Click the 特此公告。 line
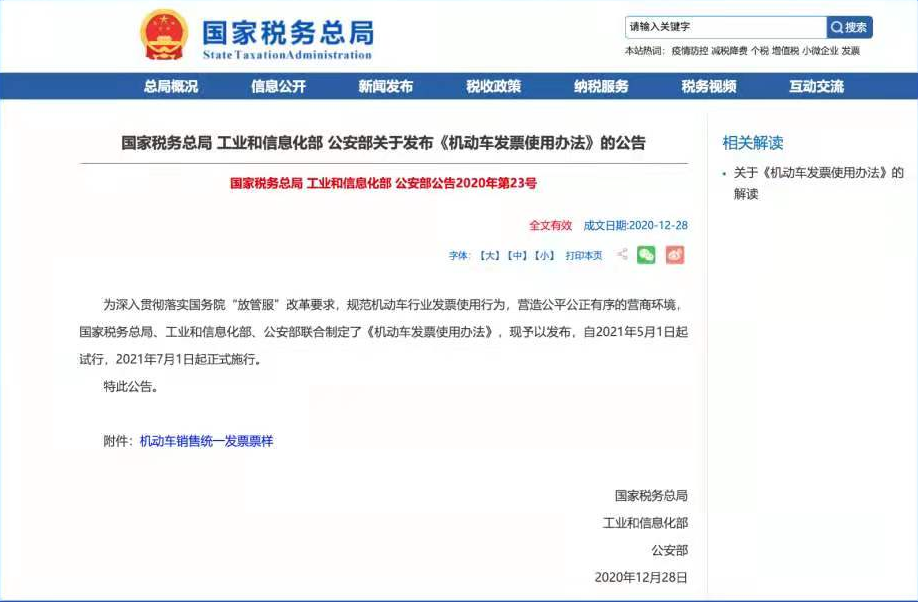Image resolution: width=918 pixels, height=602 pixels. point(131,386)
